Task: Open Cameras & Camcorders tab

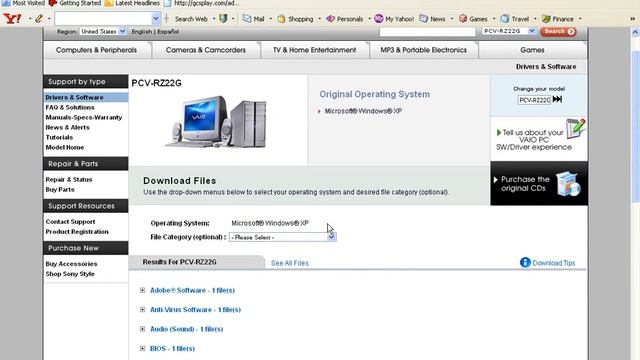Action: (206, 50)
